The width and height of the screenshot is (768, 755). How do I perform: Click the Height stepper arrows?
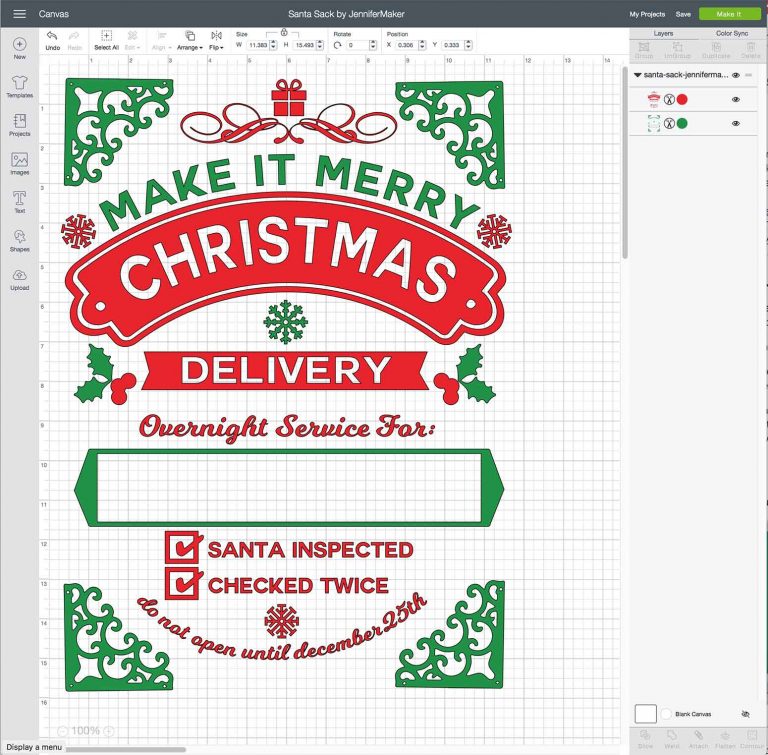coord(320,45)
